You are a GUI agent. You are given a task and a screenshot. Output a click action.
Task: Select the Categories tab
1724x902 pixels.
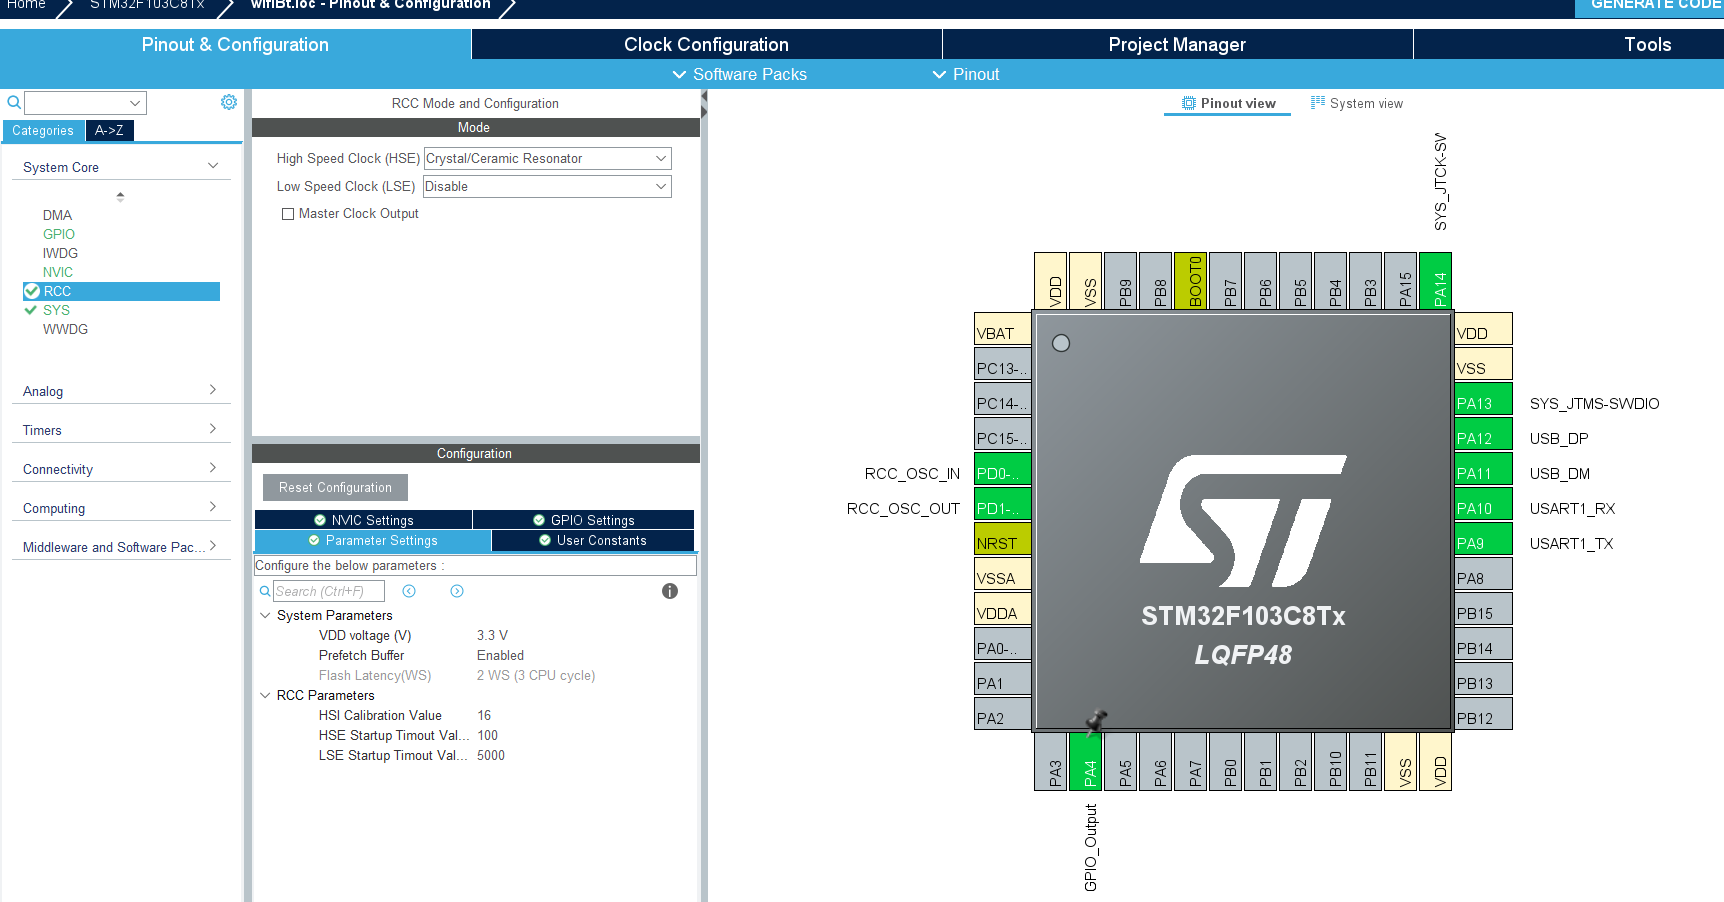click(43, 130)
